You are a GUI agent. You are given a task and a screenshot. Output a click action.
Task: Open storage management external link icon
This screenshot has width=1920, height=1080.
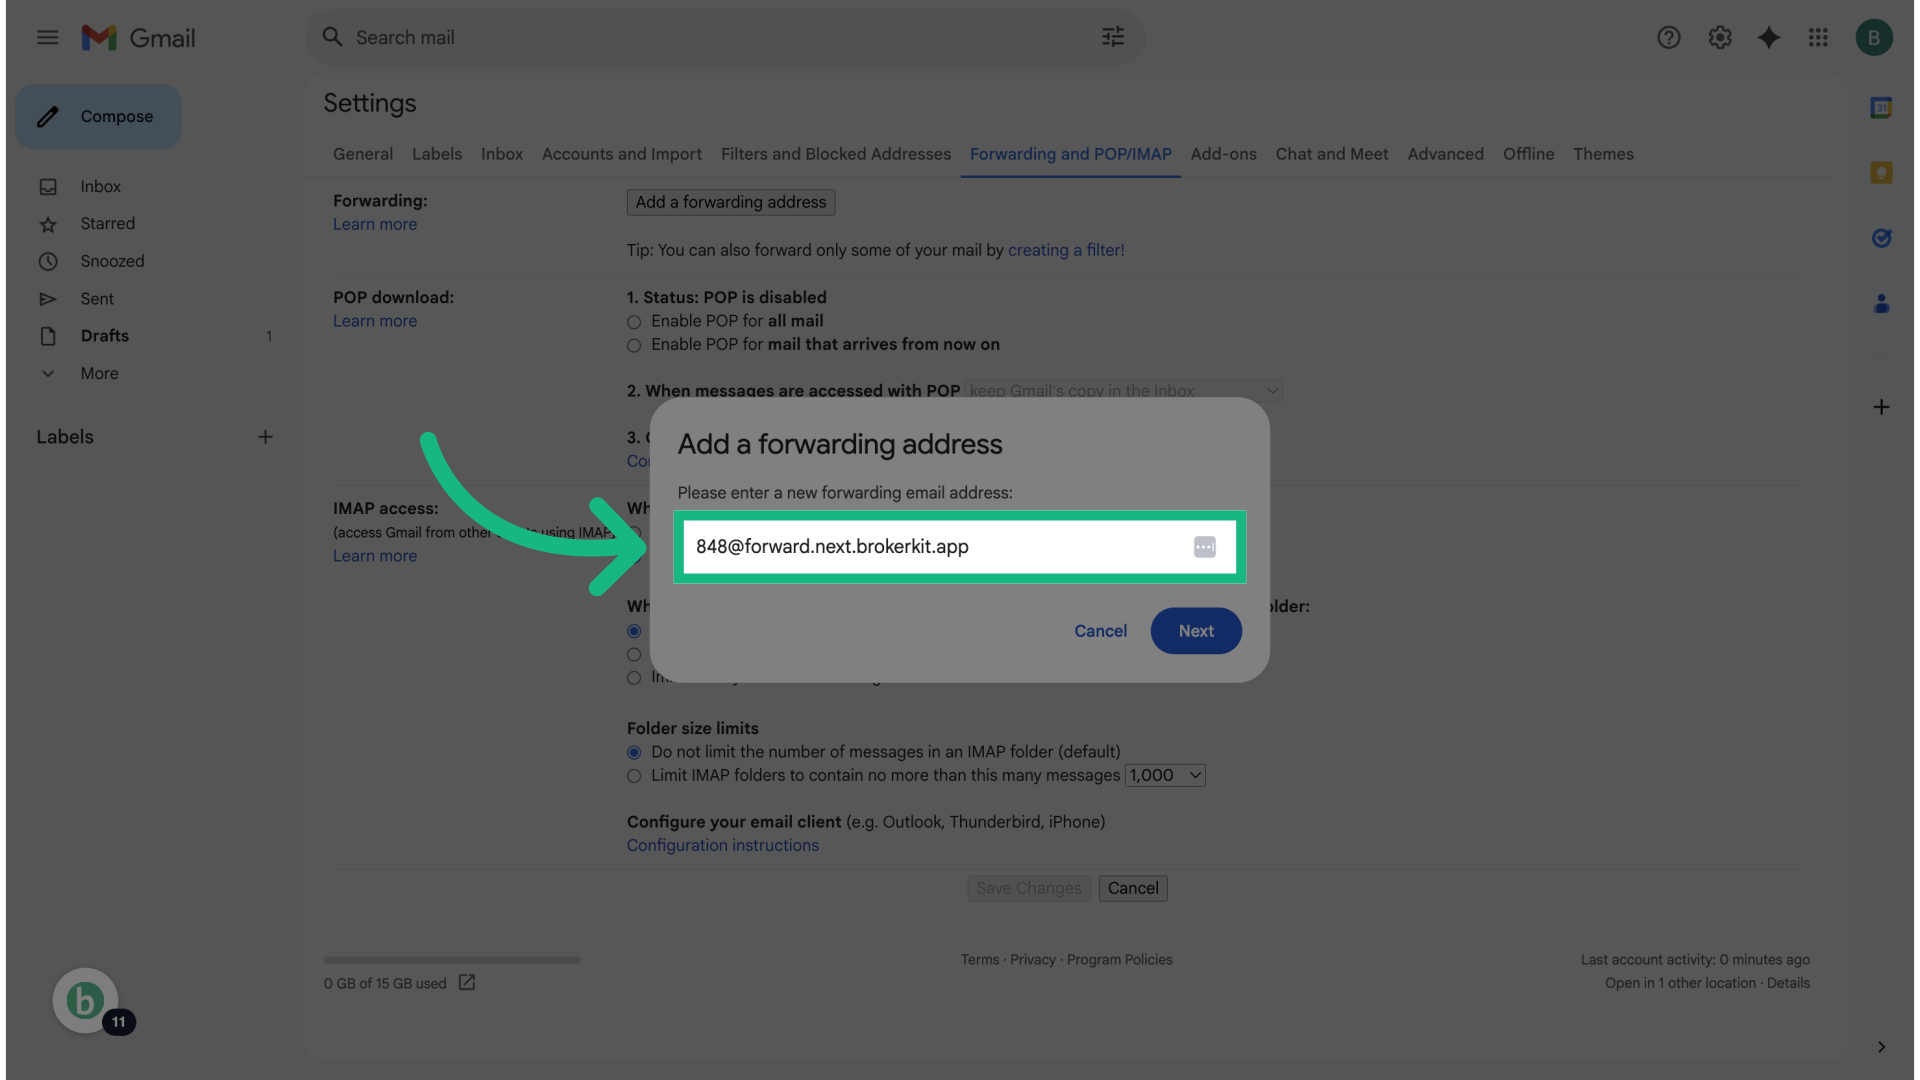[x=467, y=983]
